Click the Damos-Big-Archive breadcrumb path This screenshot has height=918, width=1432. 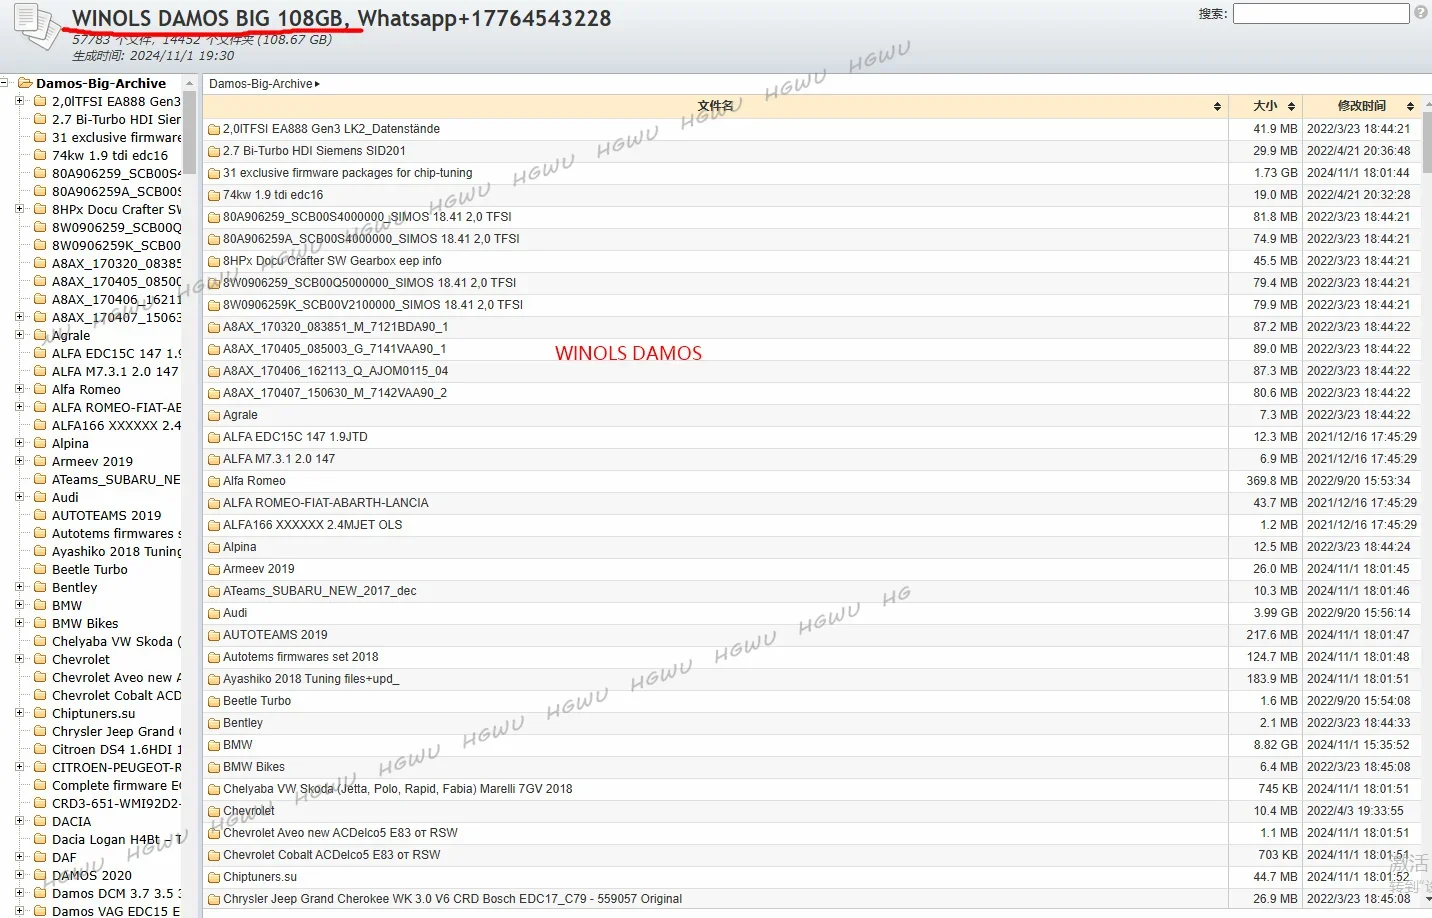pyautogui.click(x=261, y=84)
